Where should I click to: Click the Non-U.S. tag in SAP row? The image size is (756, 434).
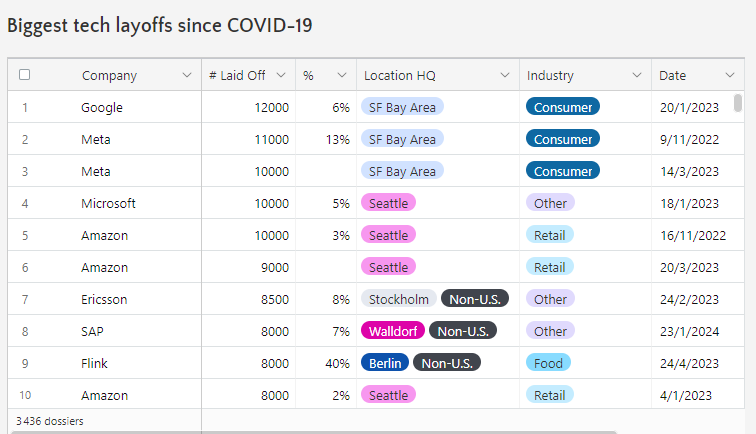(463, 331)
